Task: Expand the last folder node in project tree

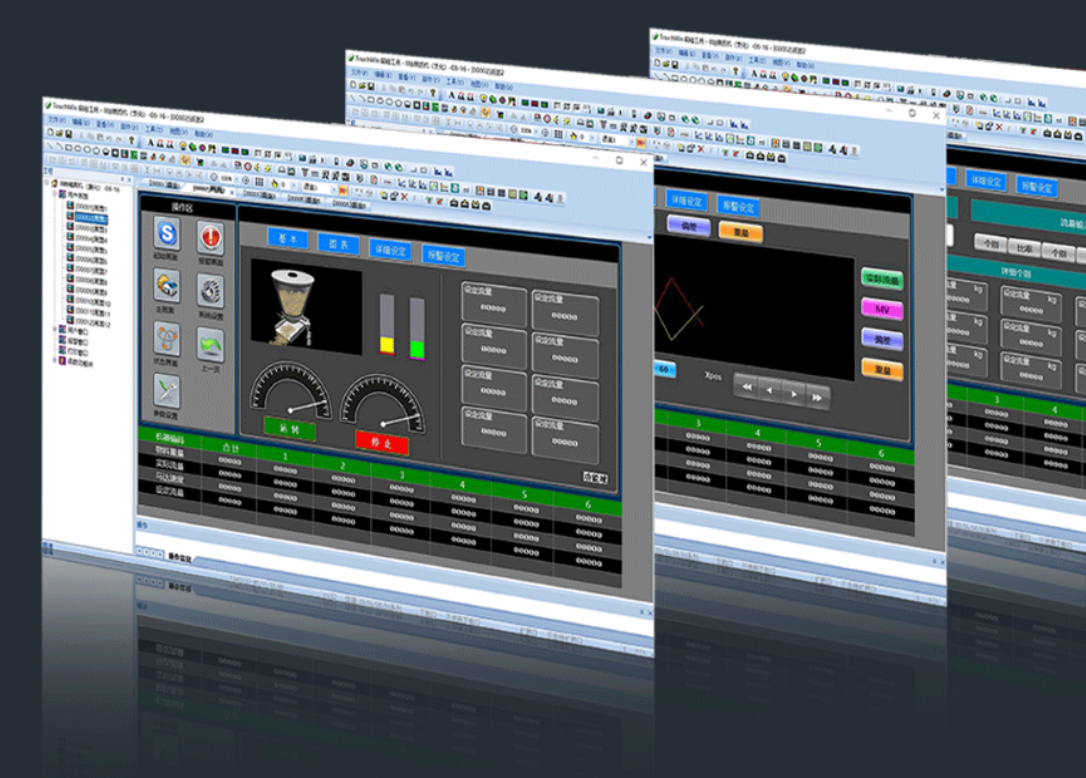Action: 55,360
